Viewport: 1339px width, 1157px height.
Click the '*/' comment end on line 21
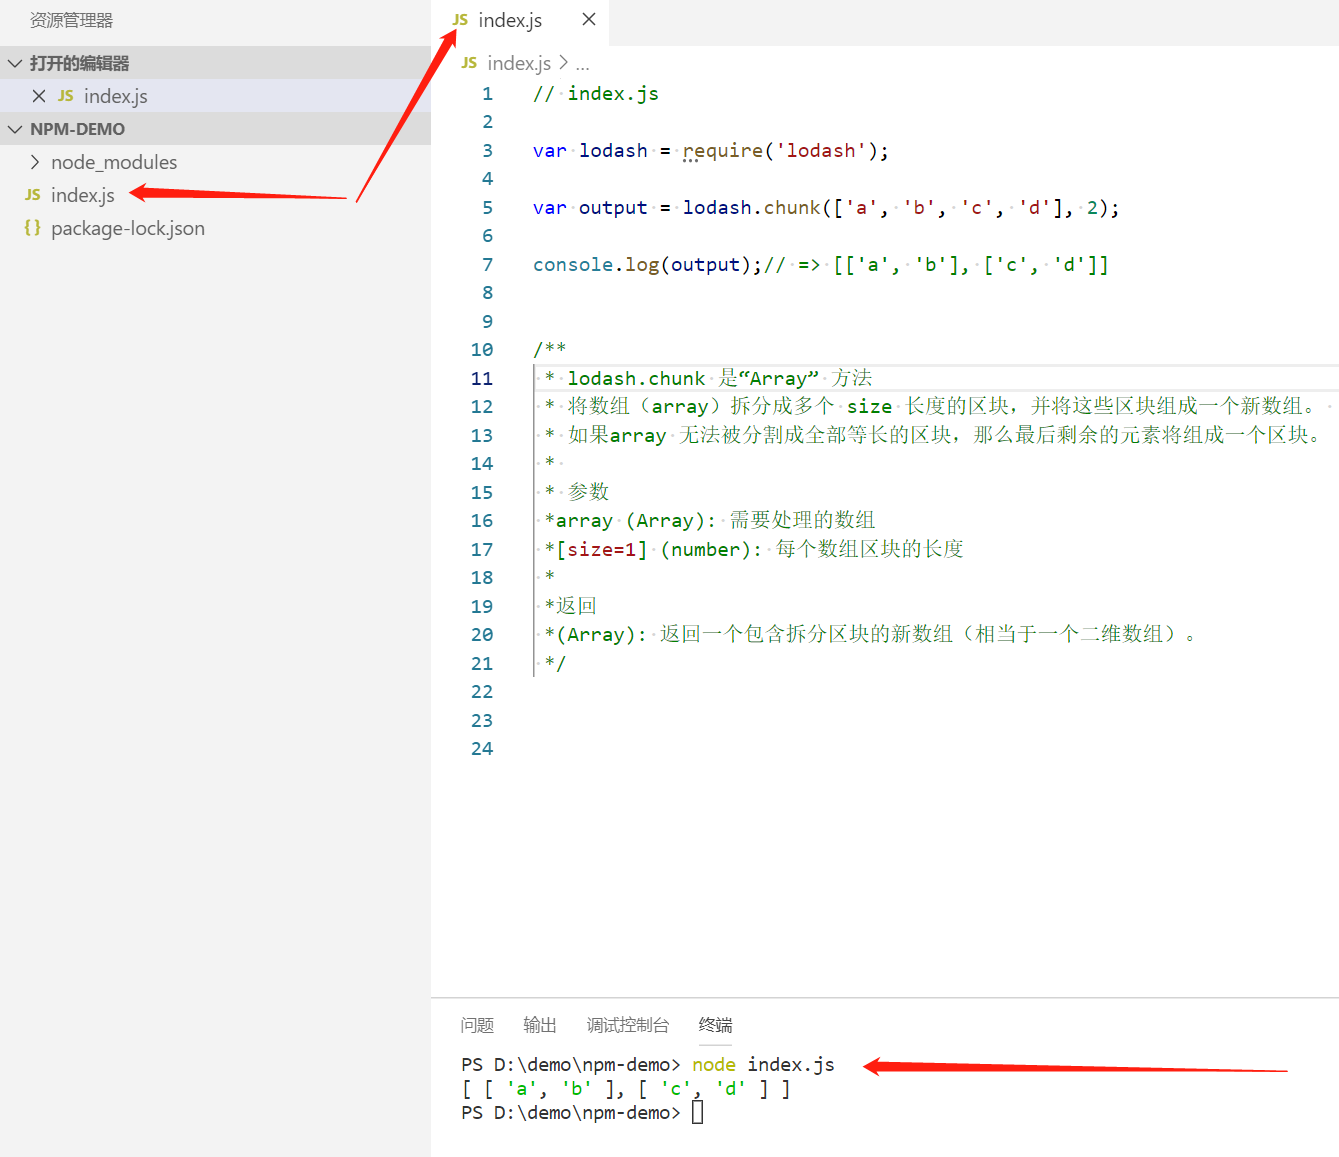(556, 664)
